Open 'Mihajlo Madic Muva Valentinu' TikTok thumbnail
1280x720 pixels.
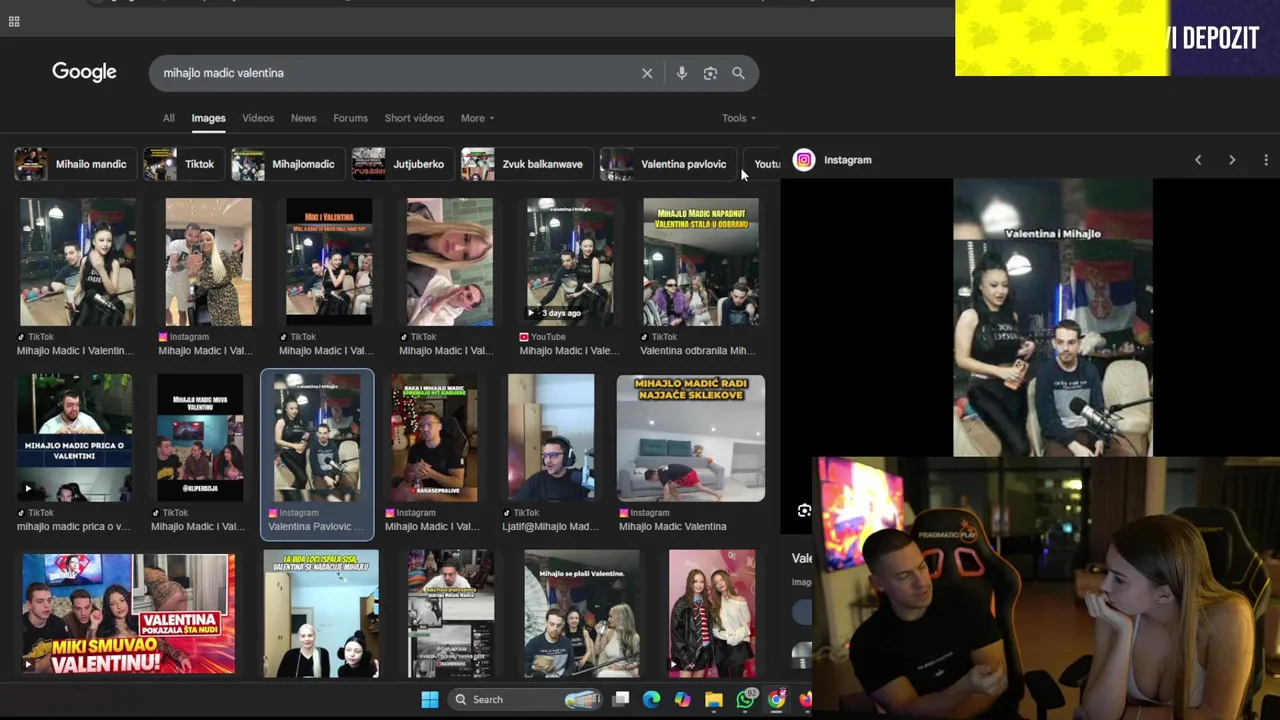[199, 438]
